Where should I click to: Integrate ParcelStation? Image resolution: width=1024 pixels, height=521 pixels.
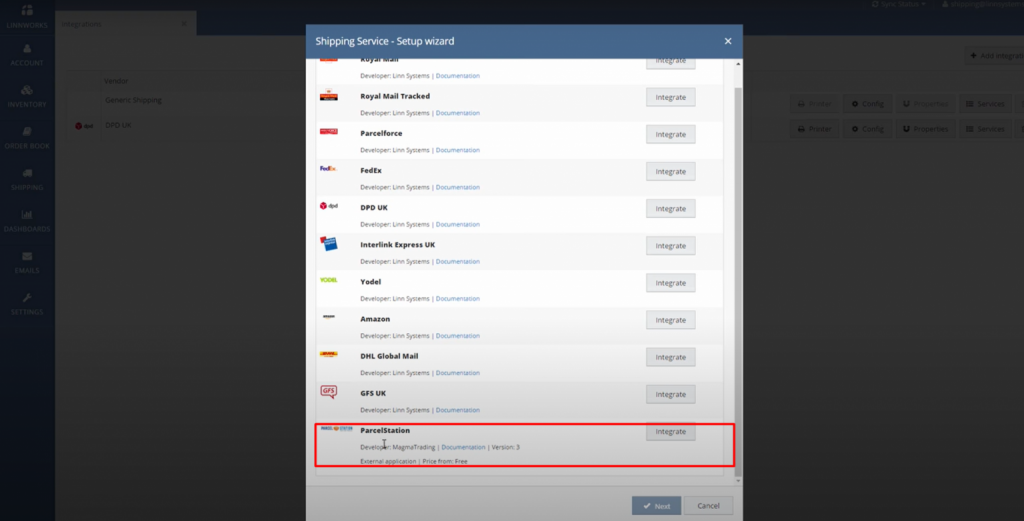(671, 432)
